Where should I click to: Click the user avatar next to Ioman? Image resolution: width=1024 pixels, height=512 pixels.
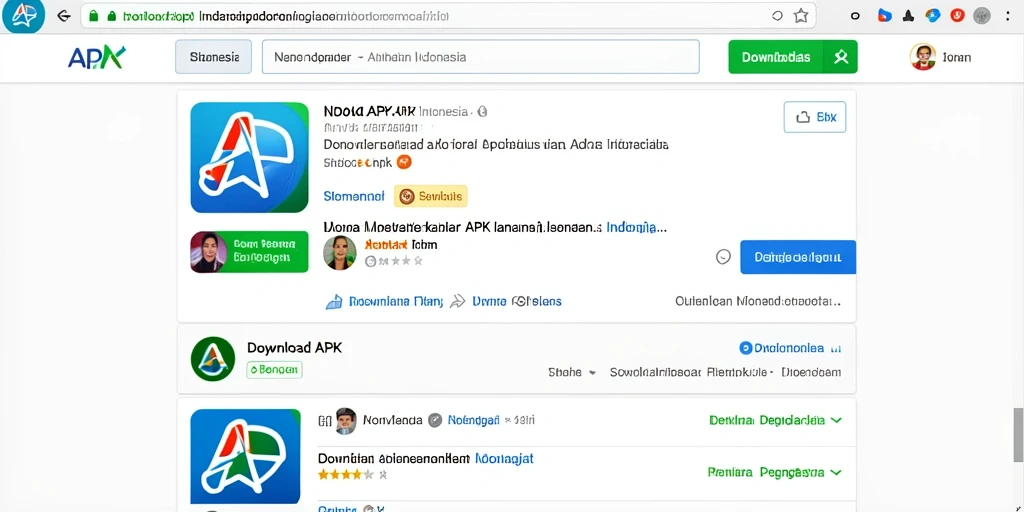point(923,57)
